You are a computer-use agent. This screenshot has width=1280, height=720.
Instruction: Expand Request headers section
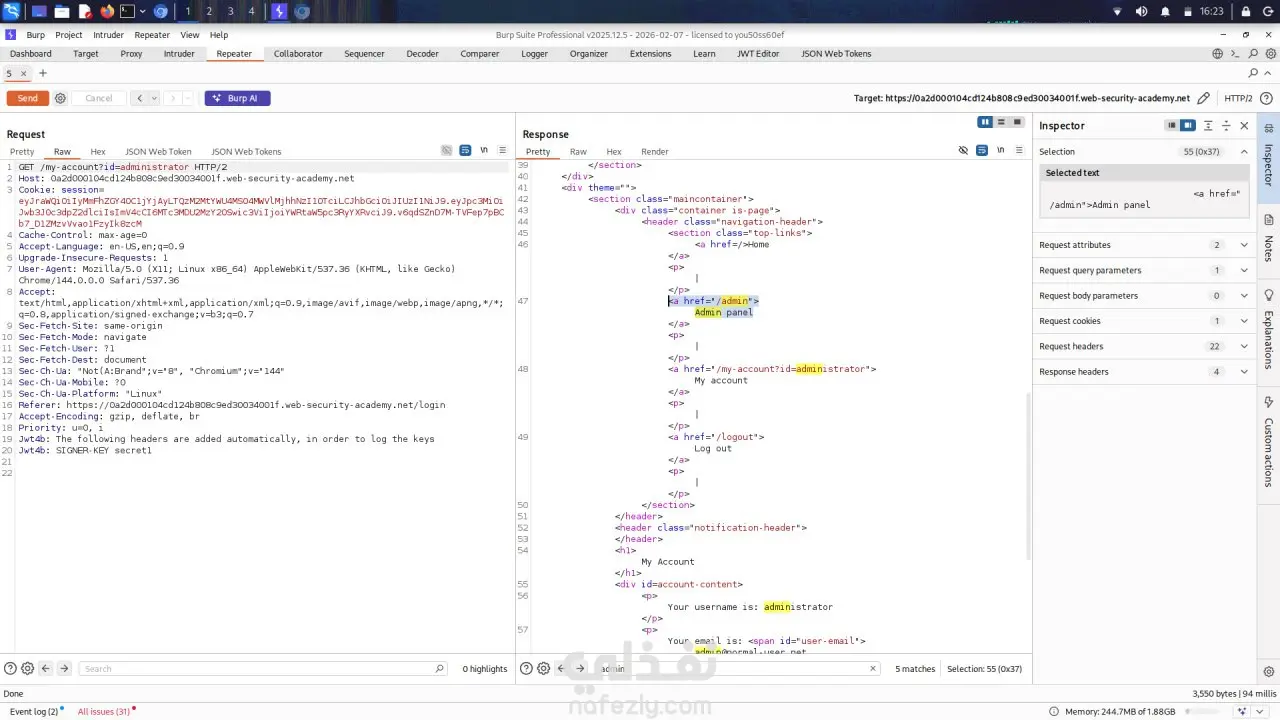click(1143, 346)
